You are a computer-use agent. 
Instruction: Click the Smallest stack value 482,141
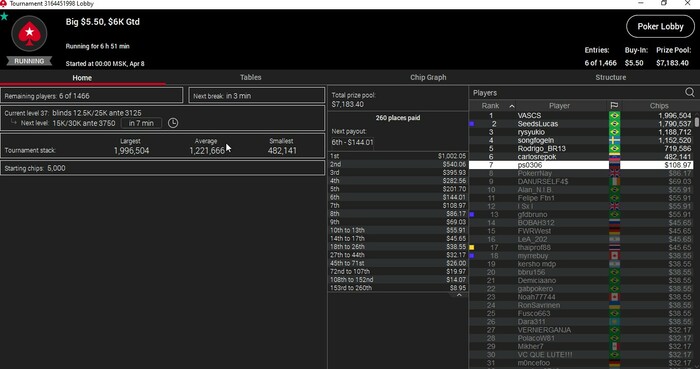(282, 151)
